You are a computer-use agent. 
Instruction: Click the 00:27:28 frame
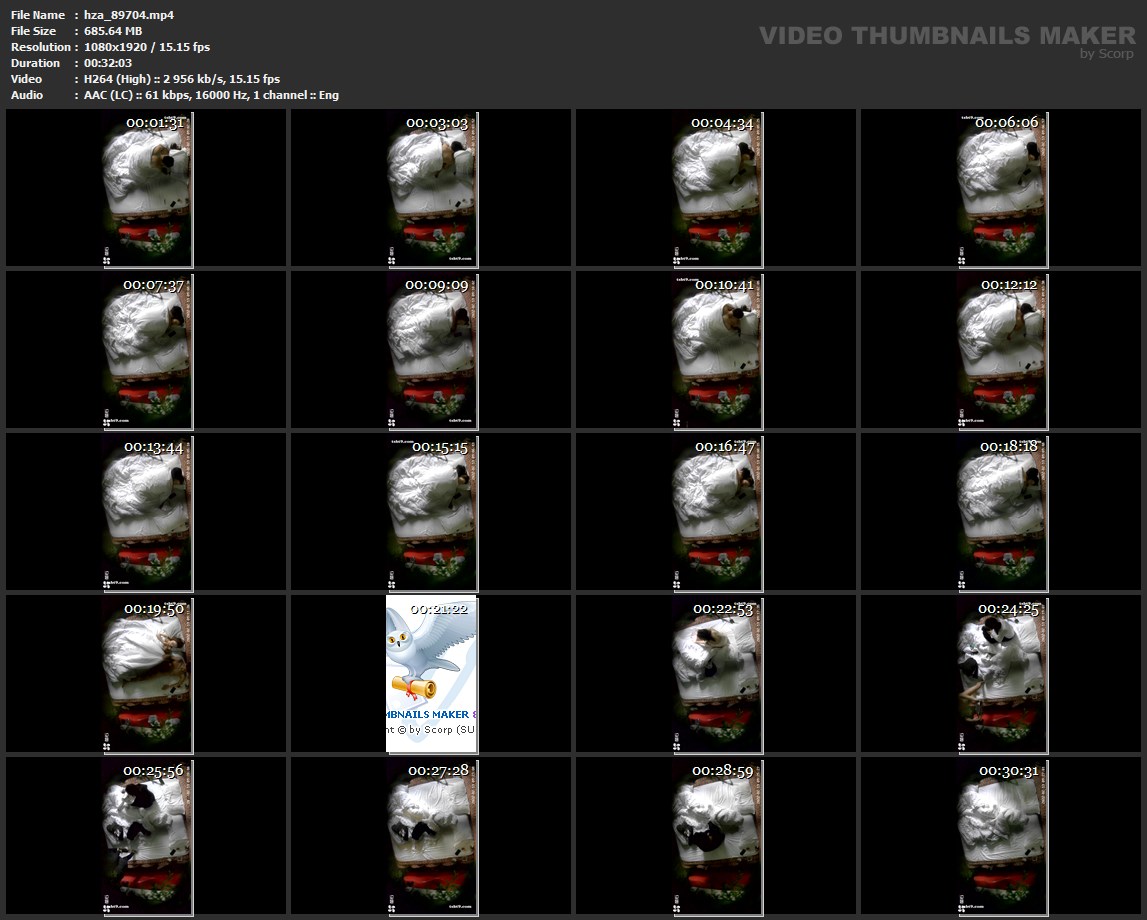[431, 837]
